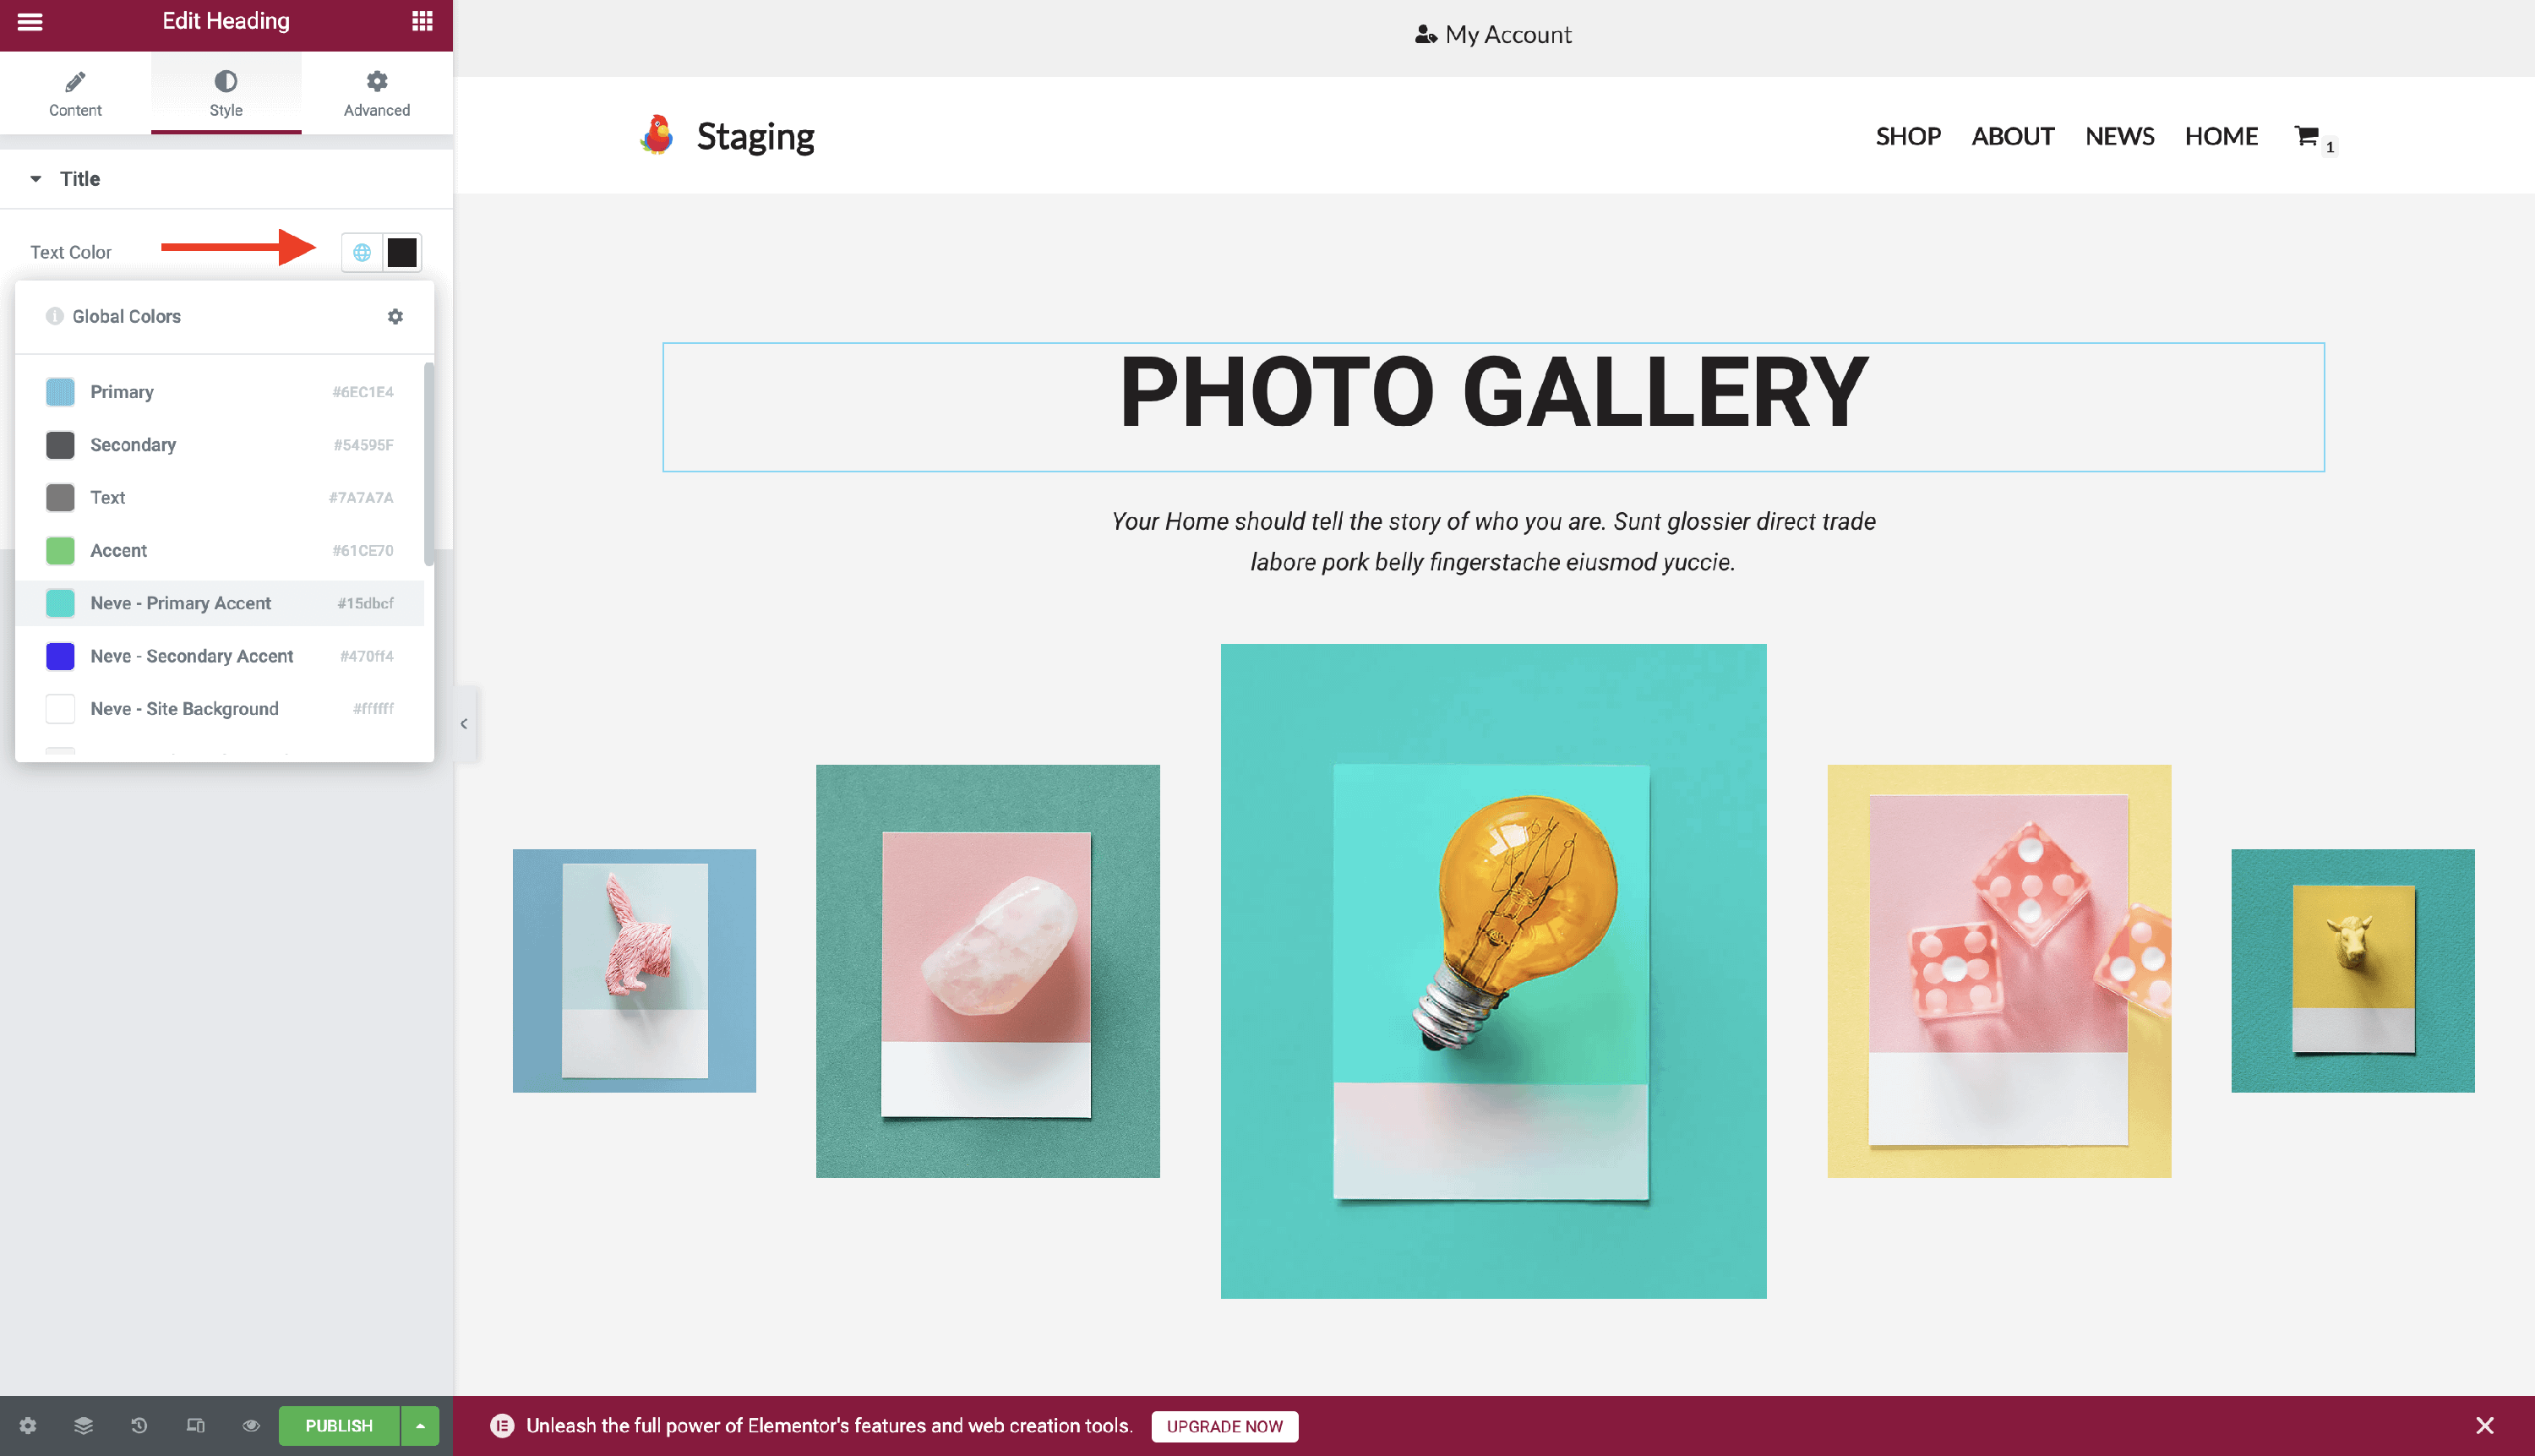This screenshot has width=2535, height=1456.
Task: Open the History icon in footer
Action: point(139,1425)
